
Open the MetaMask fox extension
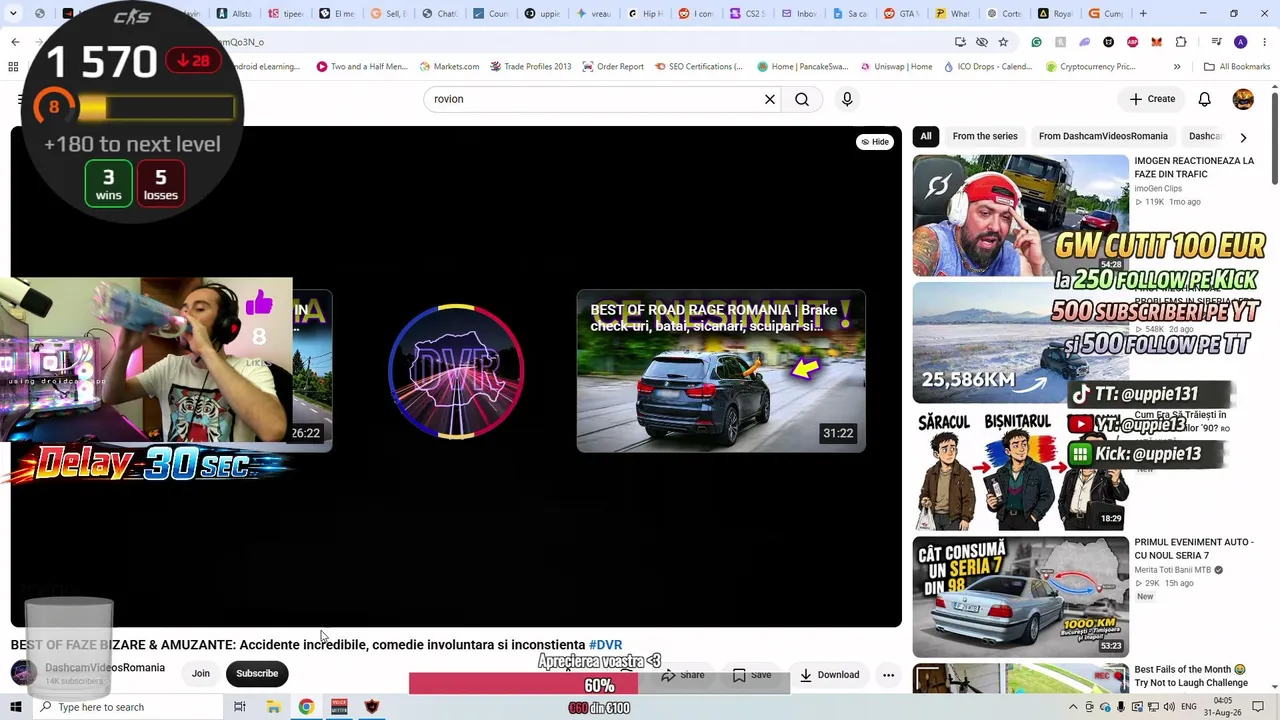[x=1157, y=42]
